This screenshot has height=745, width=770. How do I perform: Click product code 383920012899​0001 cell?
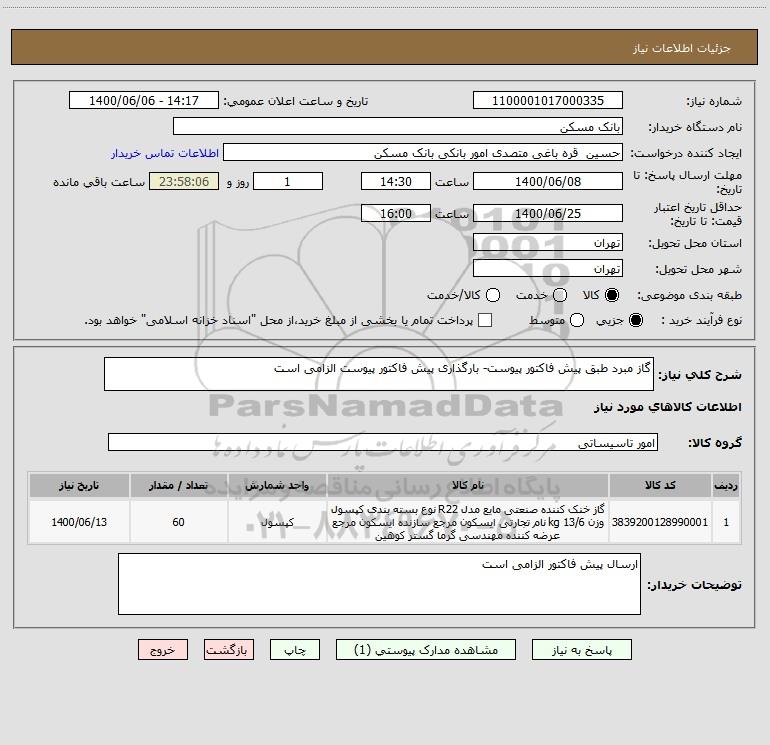point(660,522)
